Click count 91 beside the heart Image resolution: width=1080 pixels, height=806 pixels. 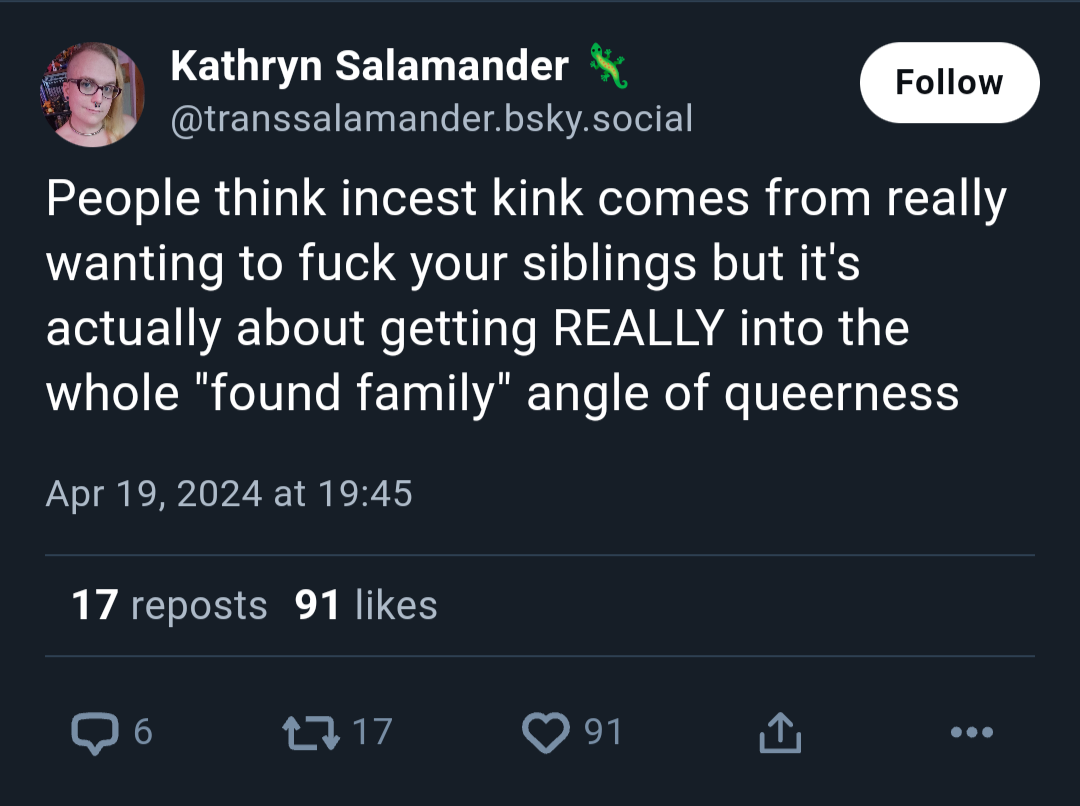click(x=603, y=732)
